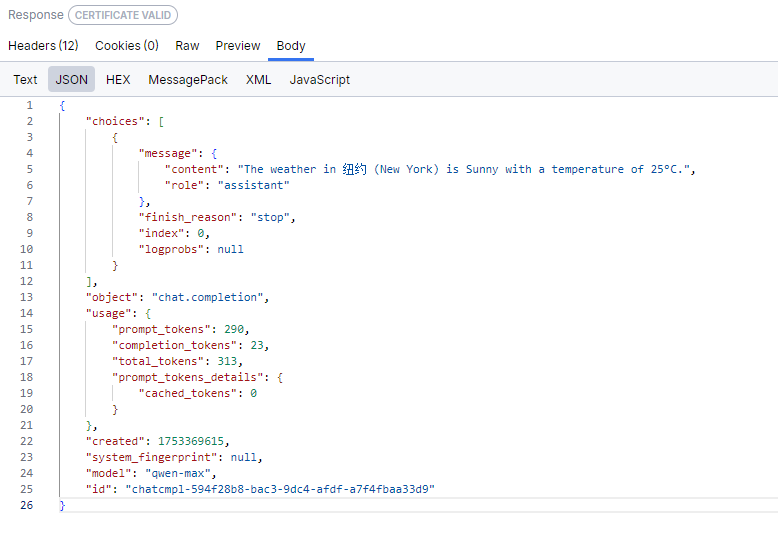Select the Body tab
The height and width of the screenshot is (540, 778).
click(291, 46)
